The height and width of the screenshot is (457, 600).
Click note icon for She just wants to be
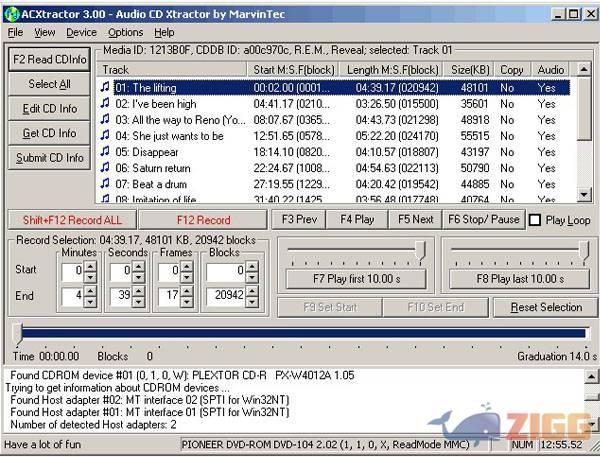pos(105,136)
